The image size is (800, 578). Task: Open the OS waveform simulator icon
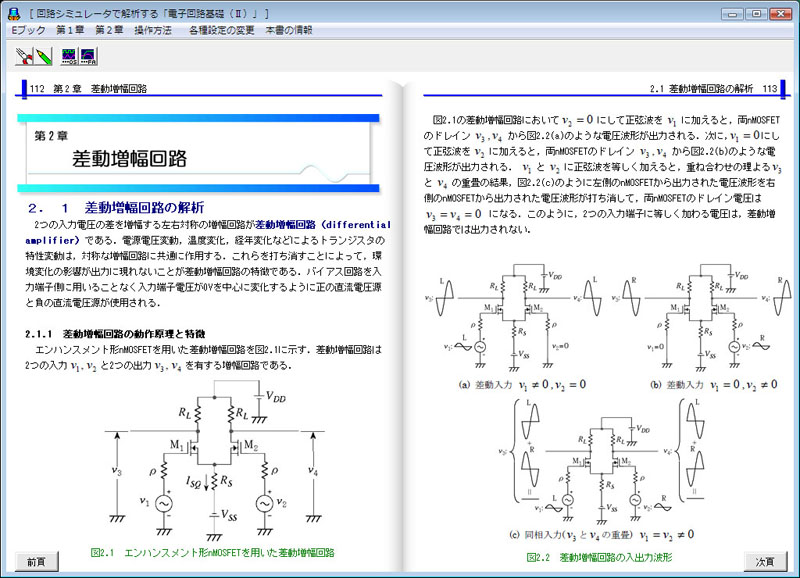pos(69,56)
